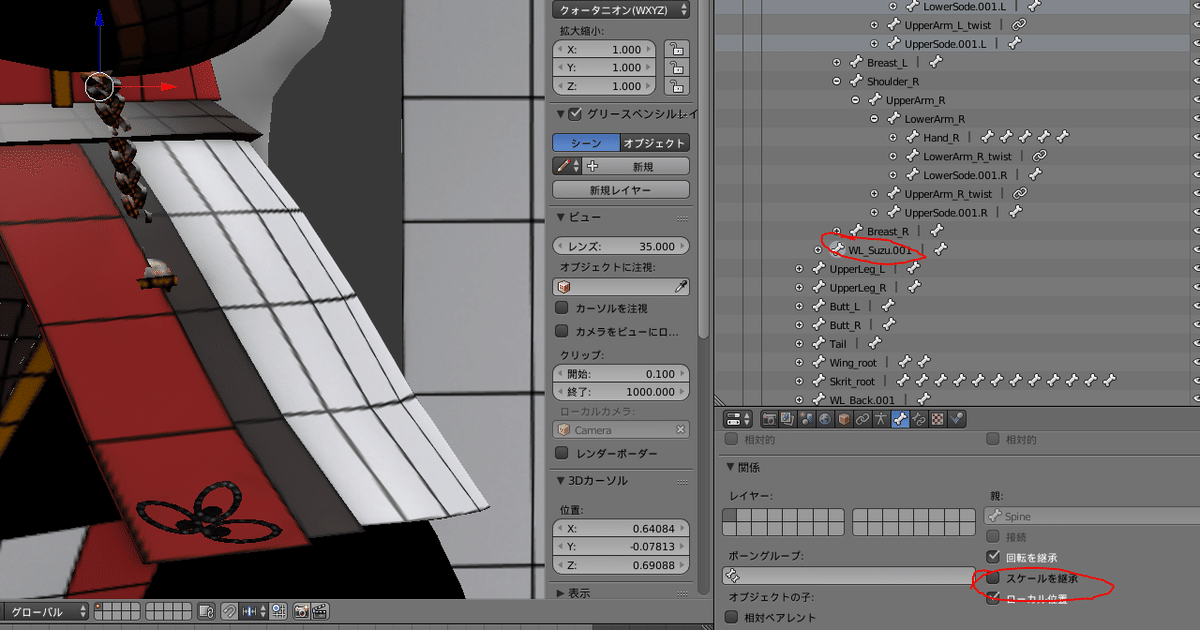Select the シーン grease pencil source tab
The image size is (1200, 630).
pyautogui.click(x=586, y=143)
